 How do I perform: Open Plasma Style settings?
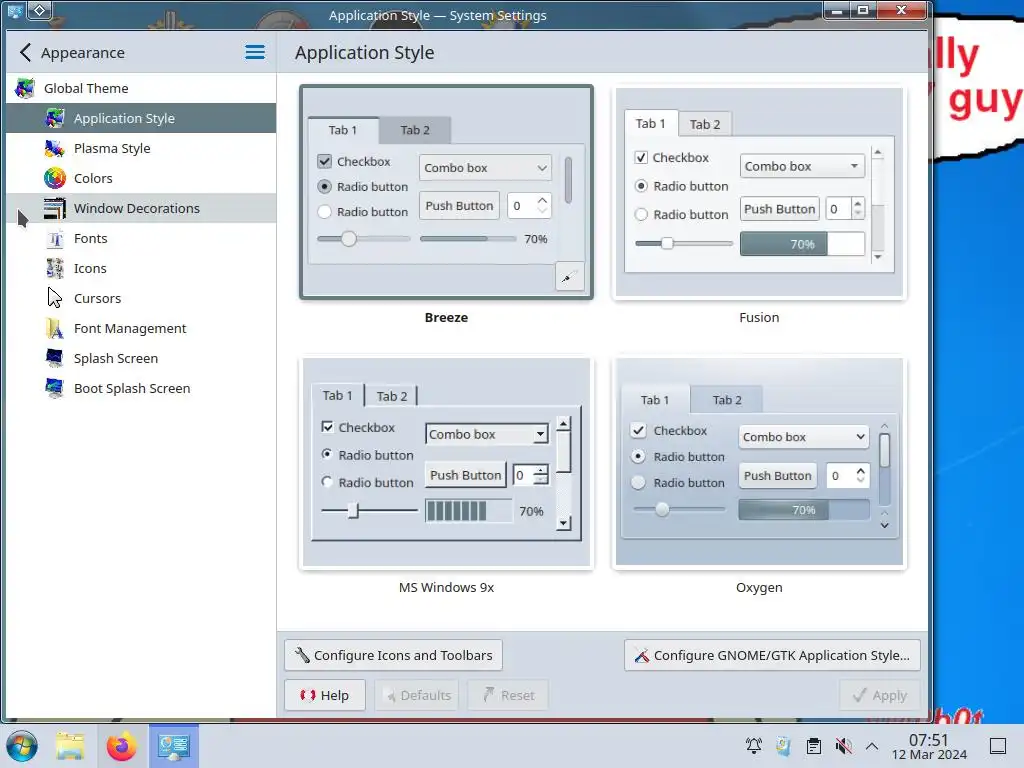141,148
